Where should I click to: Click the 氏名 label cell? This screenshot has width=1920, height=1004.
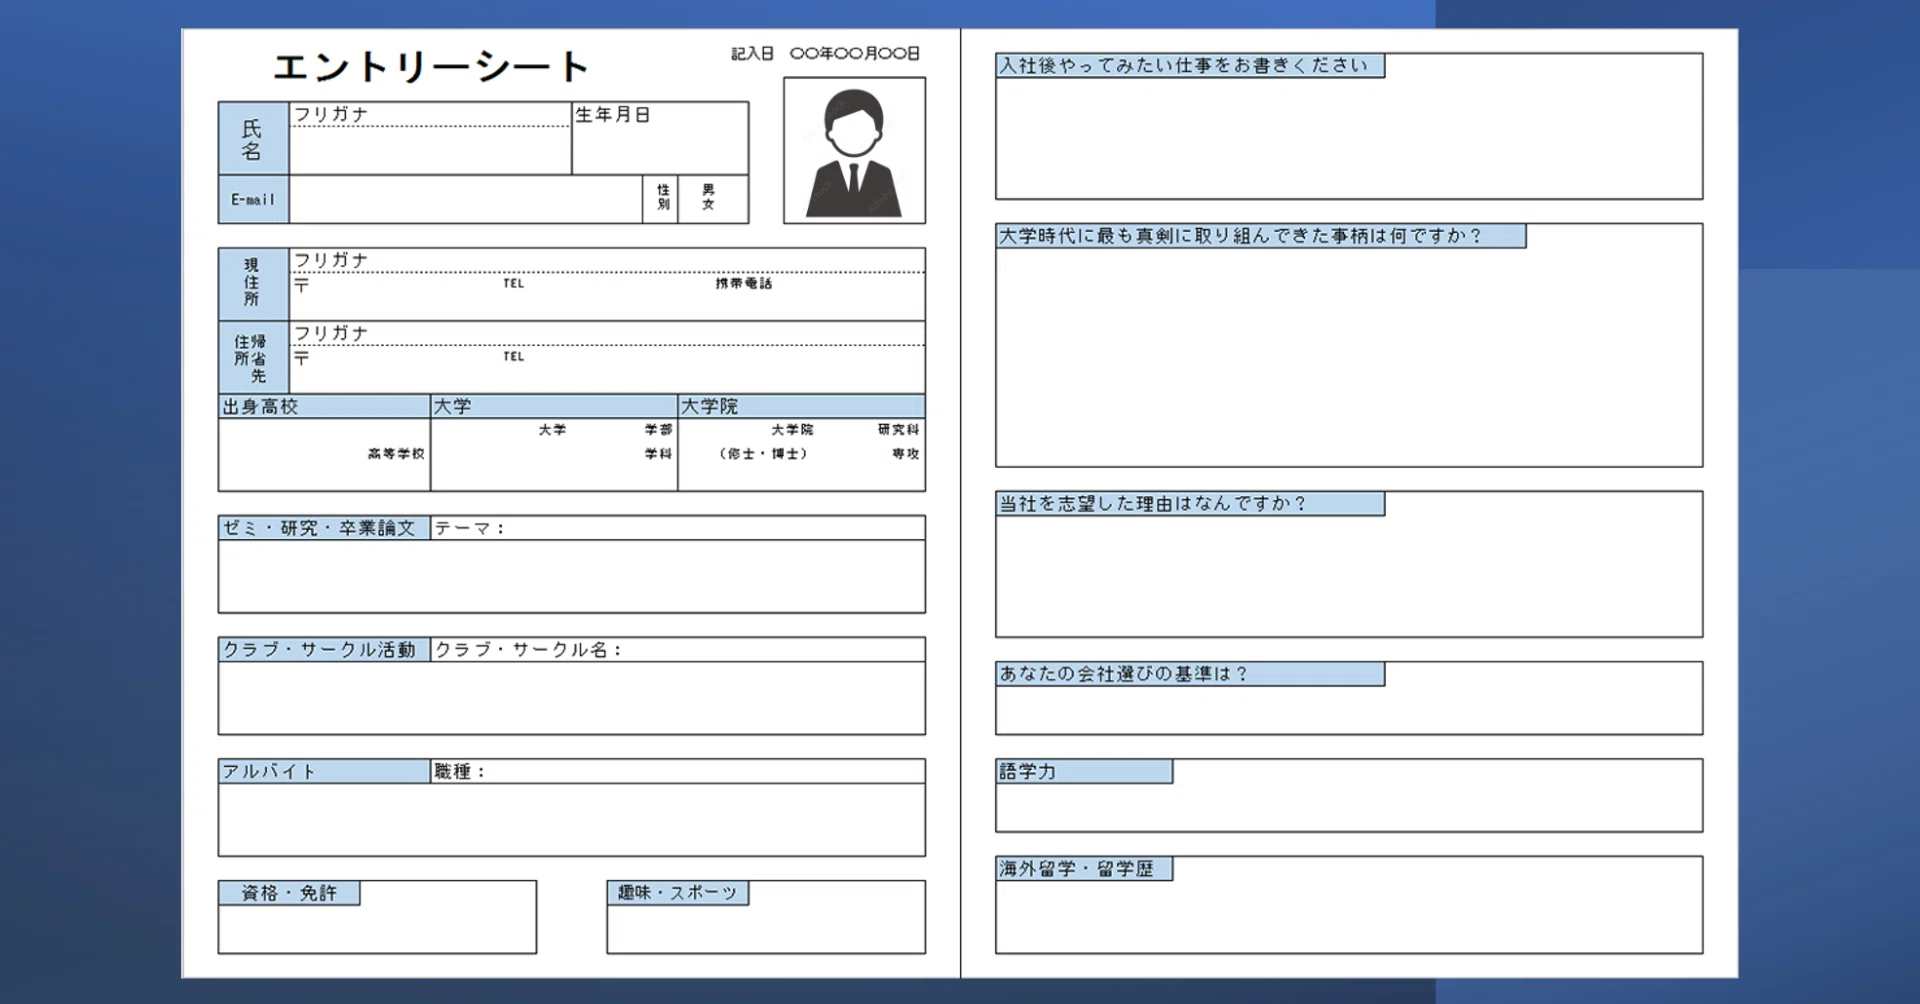(x=253, y=139)
